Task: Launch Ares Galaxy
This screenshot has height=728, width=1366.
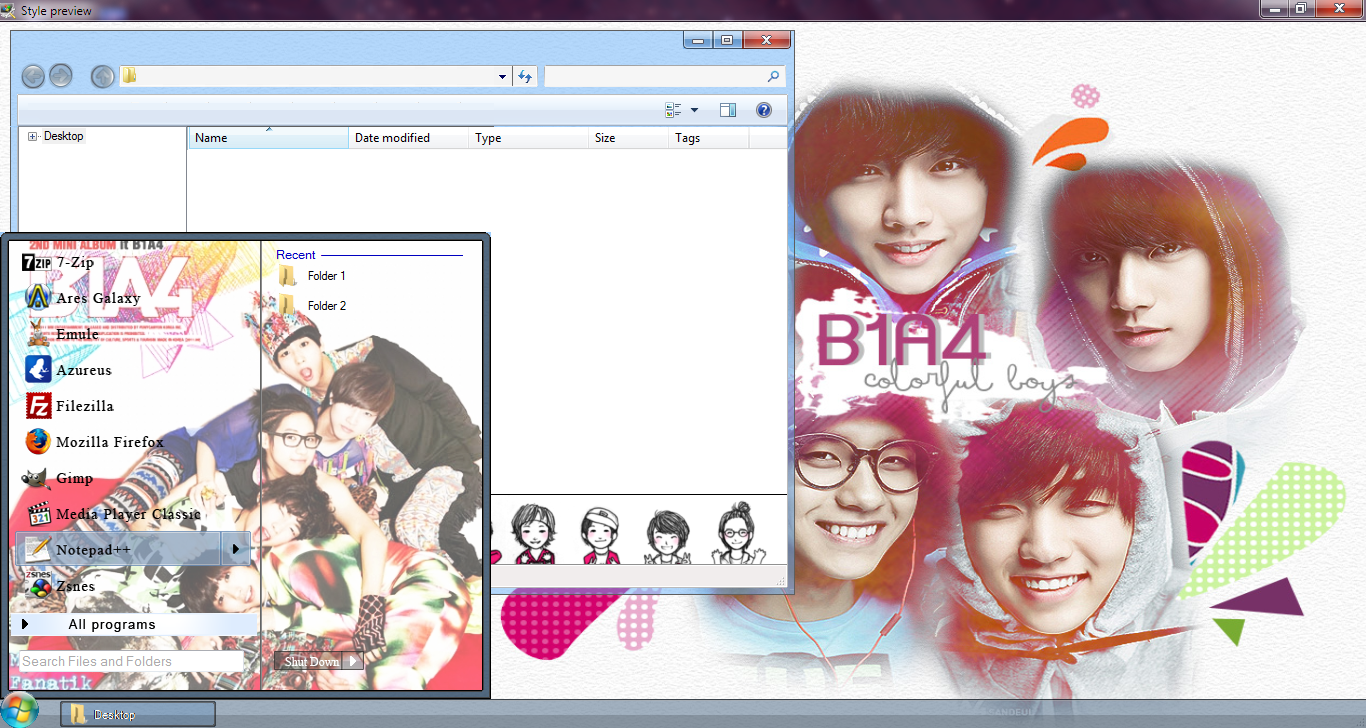Action: pyautogui.click(x=88, y=298)
